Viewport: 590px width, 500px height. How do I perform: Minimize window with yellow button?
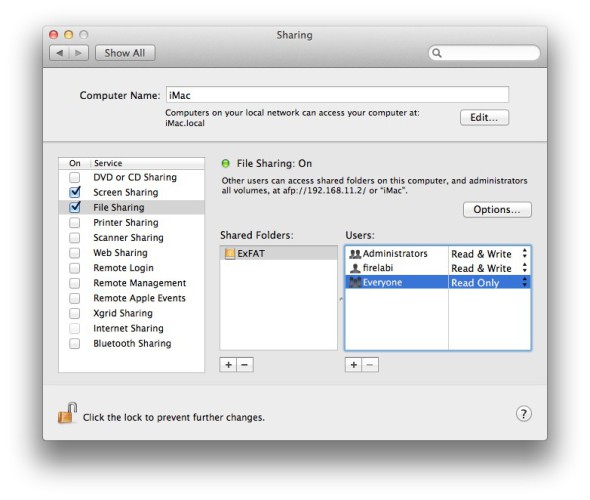click(68, 35)
